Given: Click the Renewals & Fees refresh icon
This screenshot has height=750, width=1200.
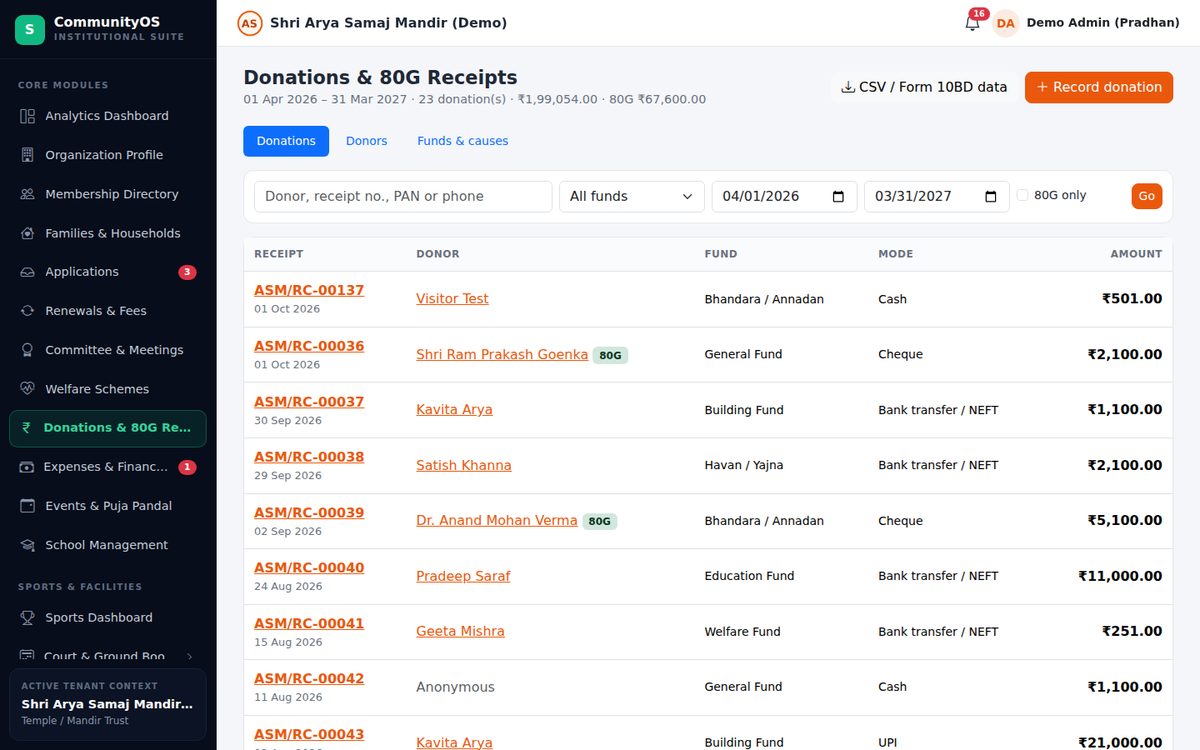Looking at the screenshot, I should point(28,311).
